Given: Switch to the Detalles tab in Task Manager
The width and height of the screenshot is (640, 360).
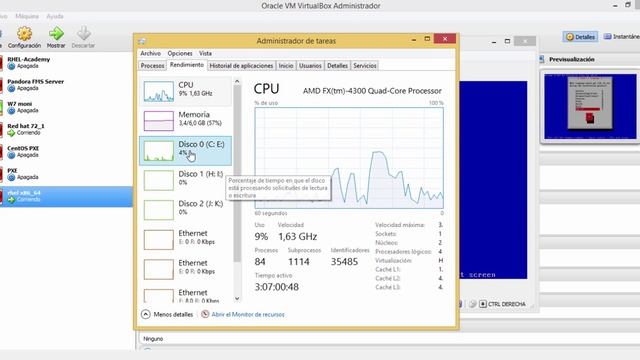Looking at the screenshot, I should coord(337,66).
